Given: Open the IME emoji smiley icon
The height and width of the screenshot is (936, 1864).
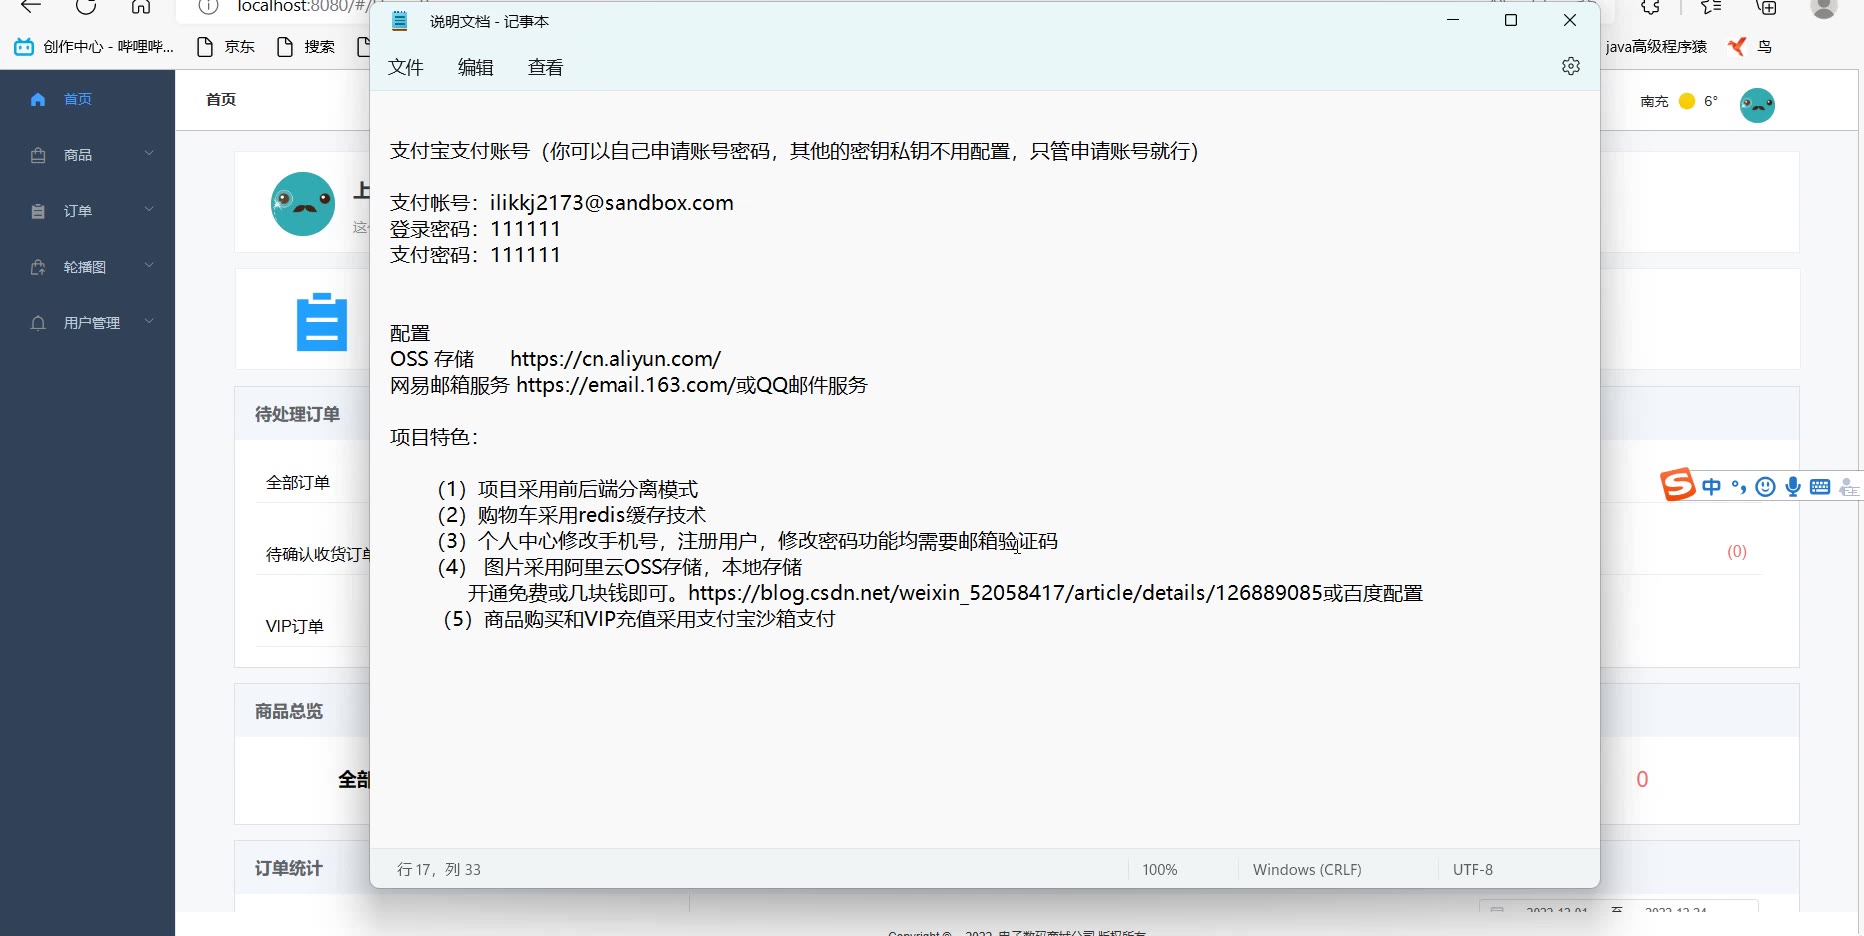Looking at the screenshot, I should coord(1766,487).
